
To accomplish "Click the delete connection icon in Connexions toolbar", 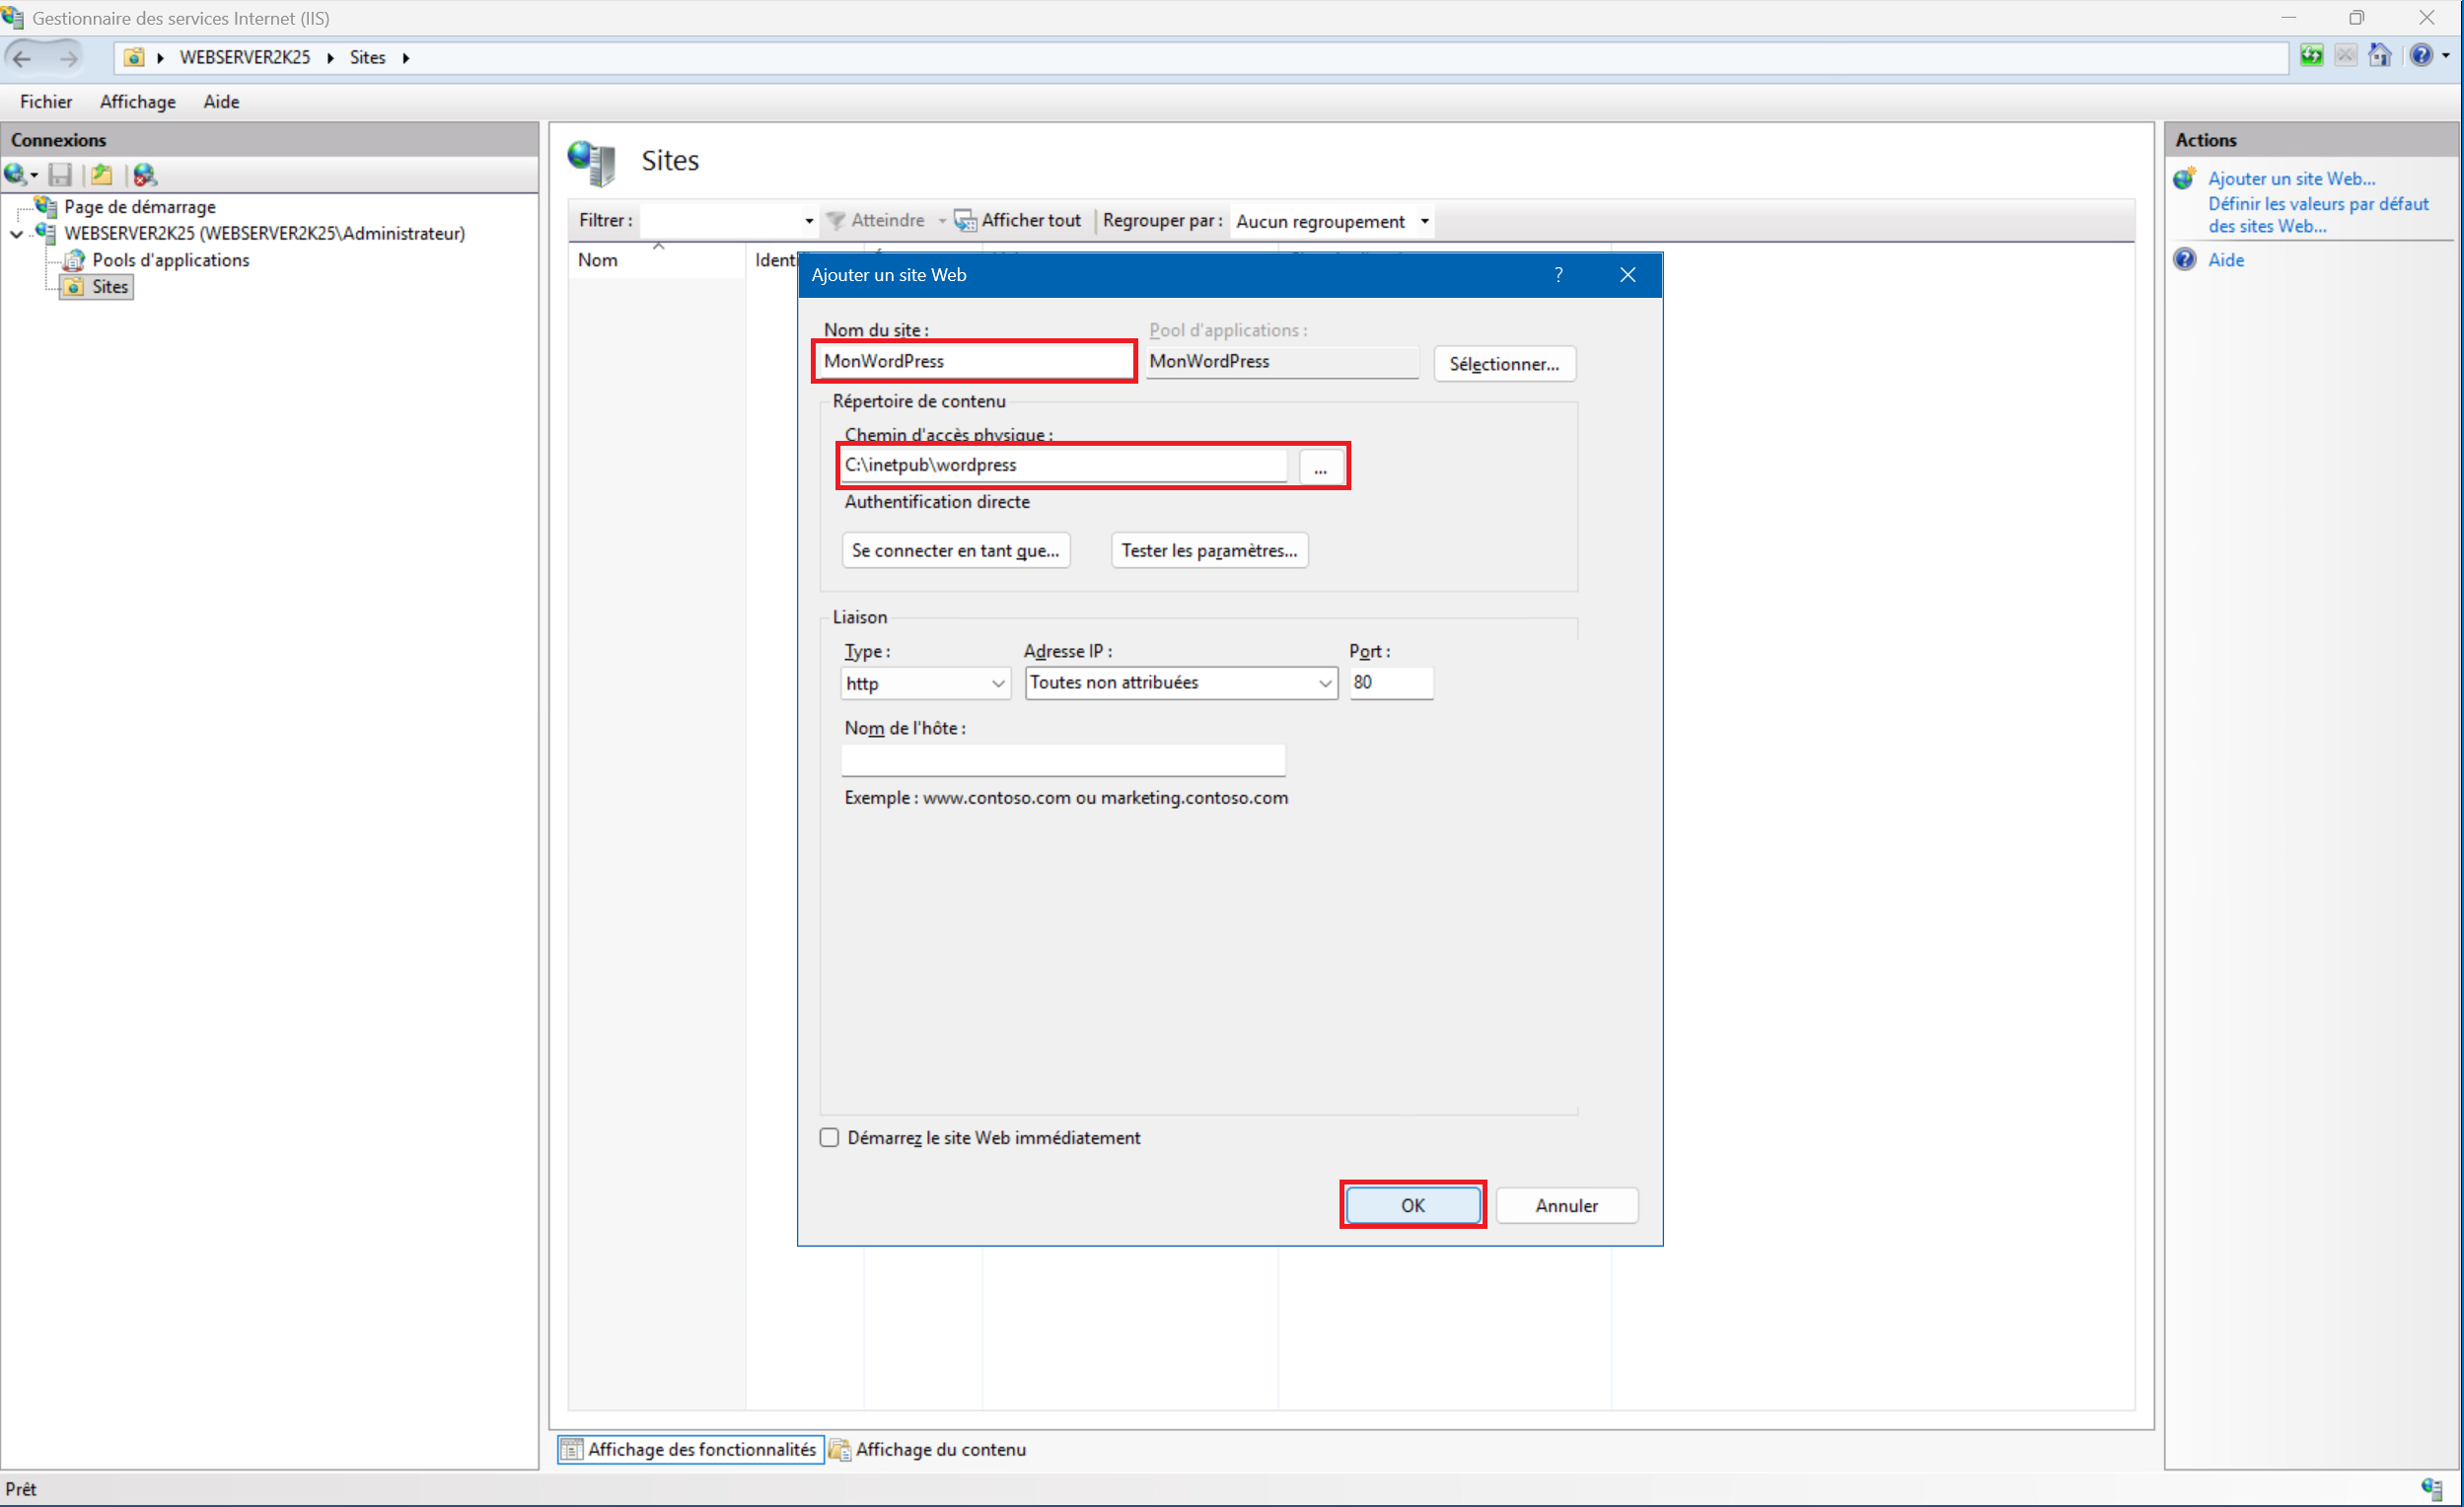I will [145, 175].
